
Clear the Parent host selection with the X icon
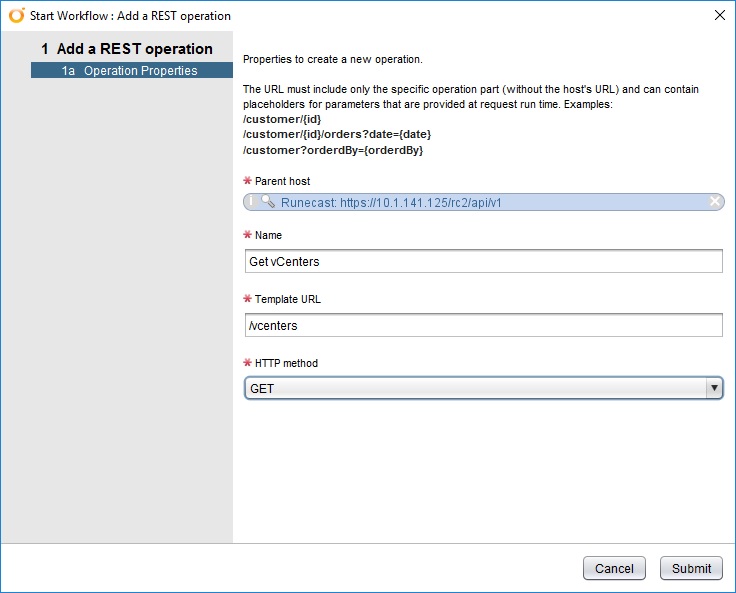pos(714,201)
